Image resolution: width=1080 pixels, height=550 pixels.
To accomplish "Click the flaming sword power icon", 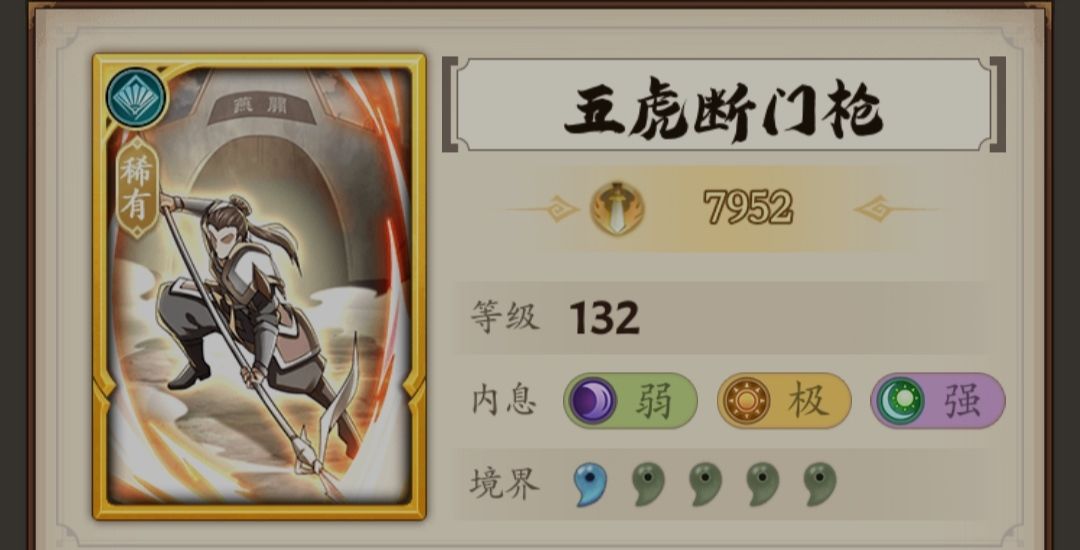I will pos(618,208).
